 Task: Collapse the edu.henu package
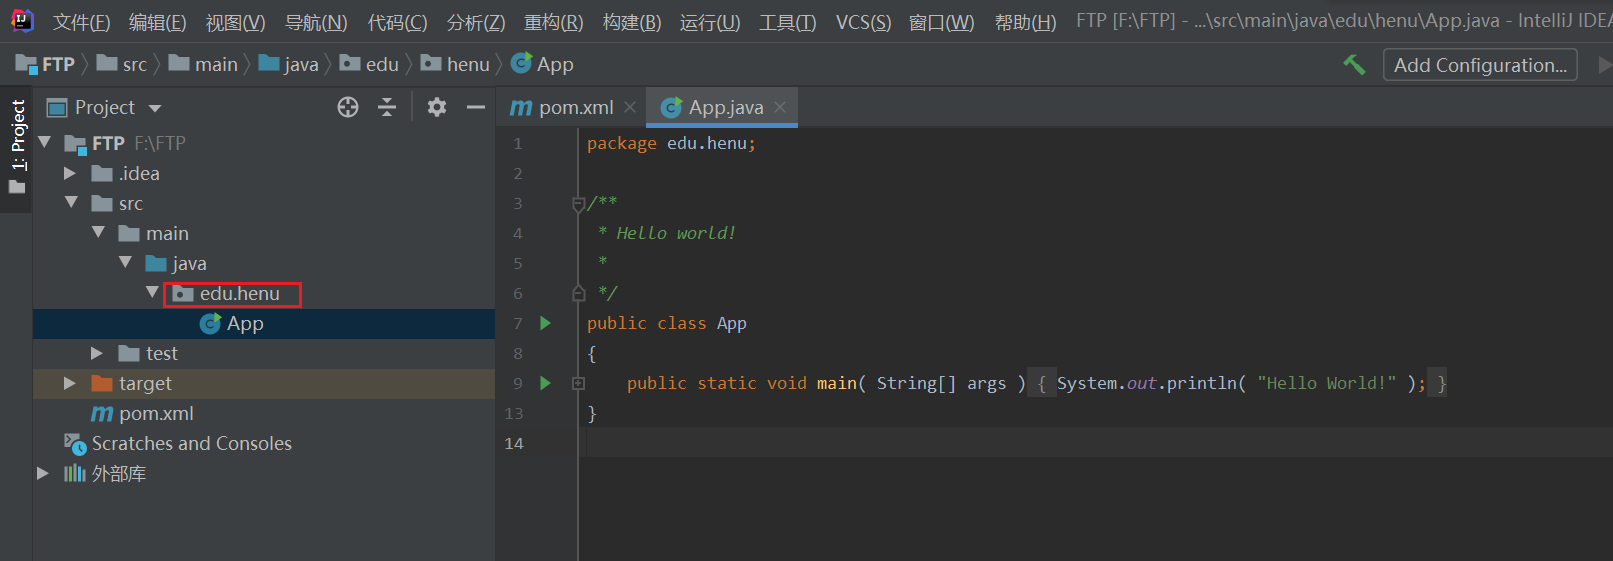click(152, 293)
